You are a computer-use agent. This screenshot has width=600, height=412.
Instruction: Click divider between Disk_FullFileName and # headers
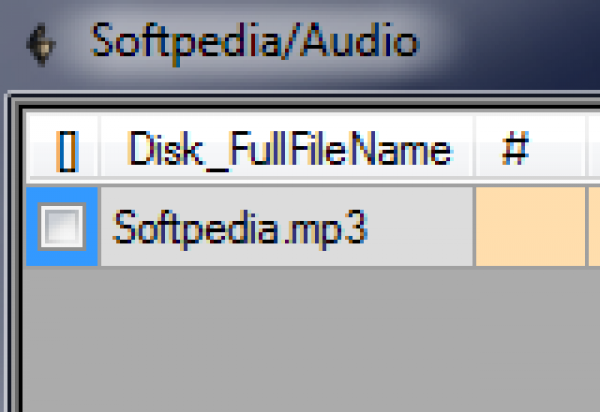coord(474,150)
